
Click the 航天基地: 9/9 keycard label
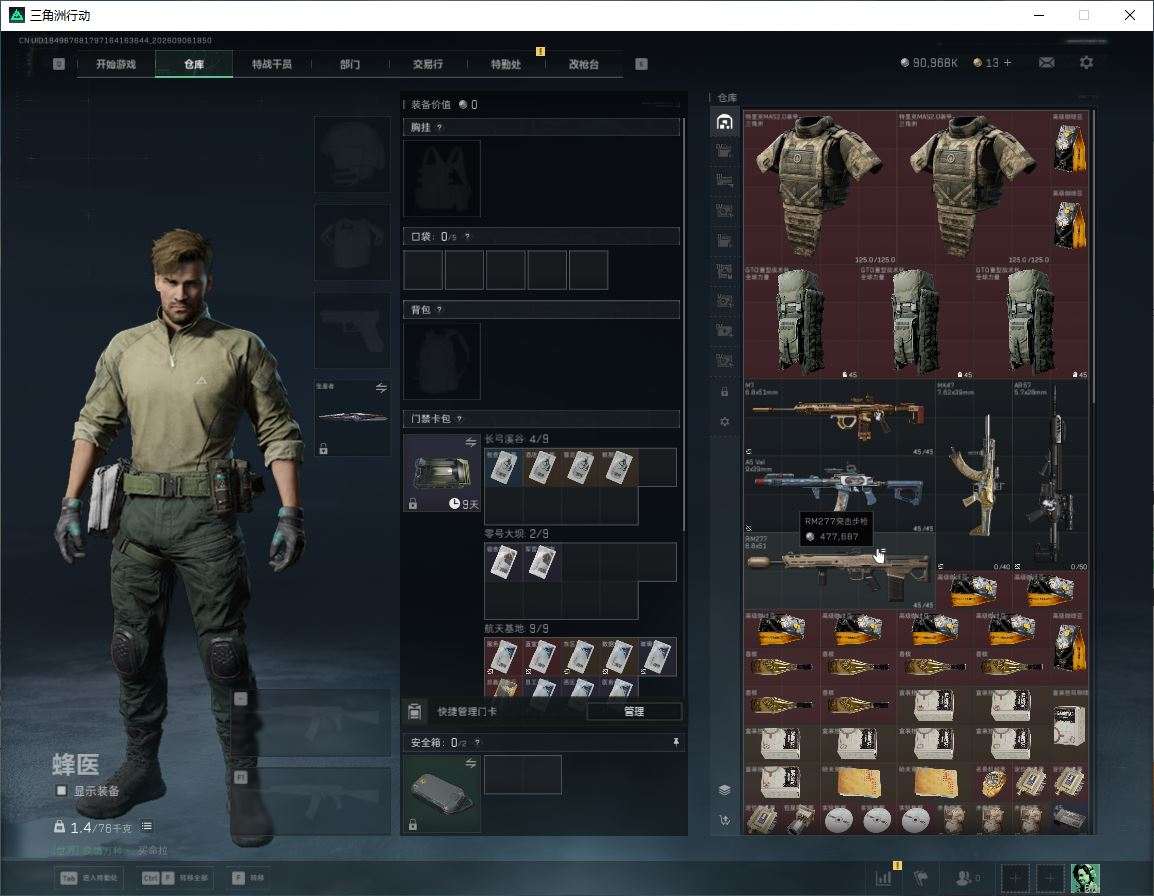coord(517,629)
